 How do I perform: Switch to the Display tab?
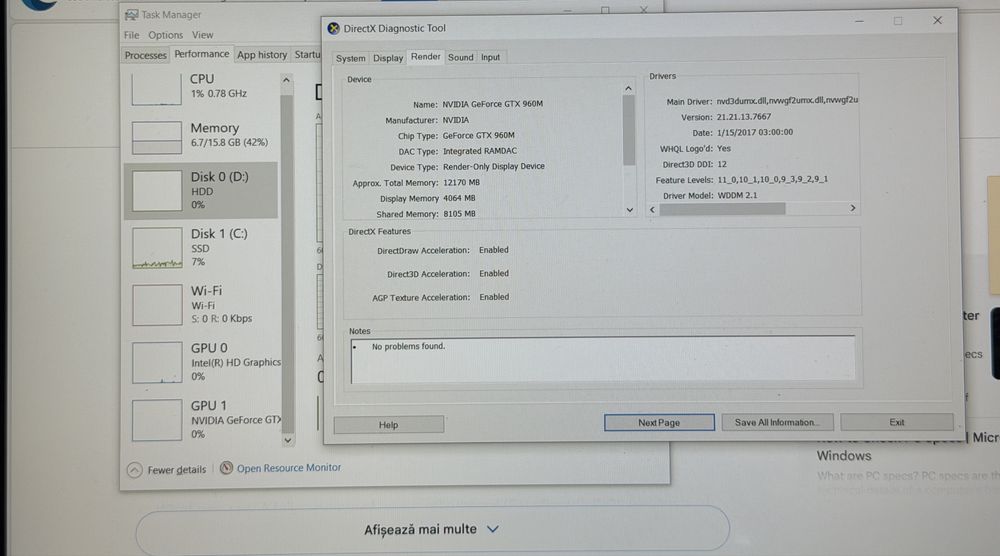pos(388,58)
